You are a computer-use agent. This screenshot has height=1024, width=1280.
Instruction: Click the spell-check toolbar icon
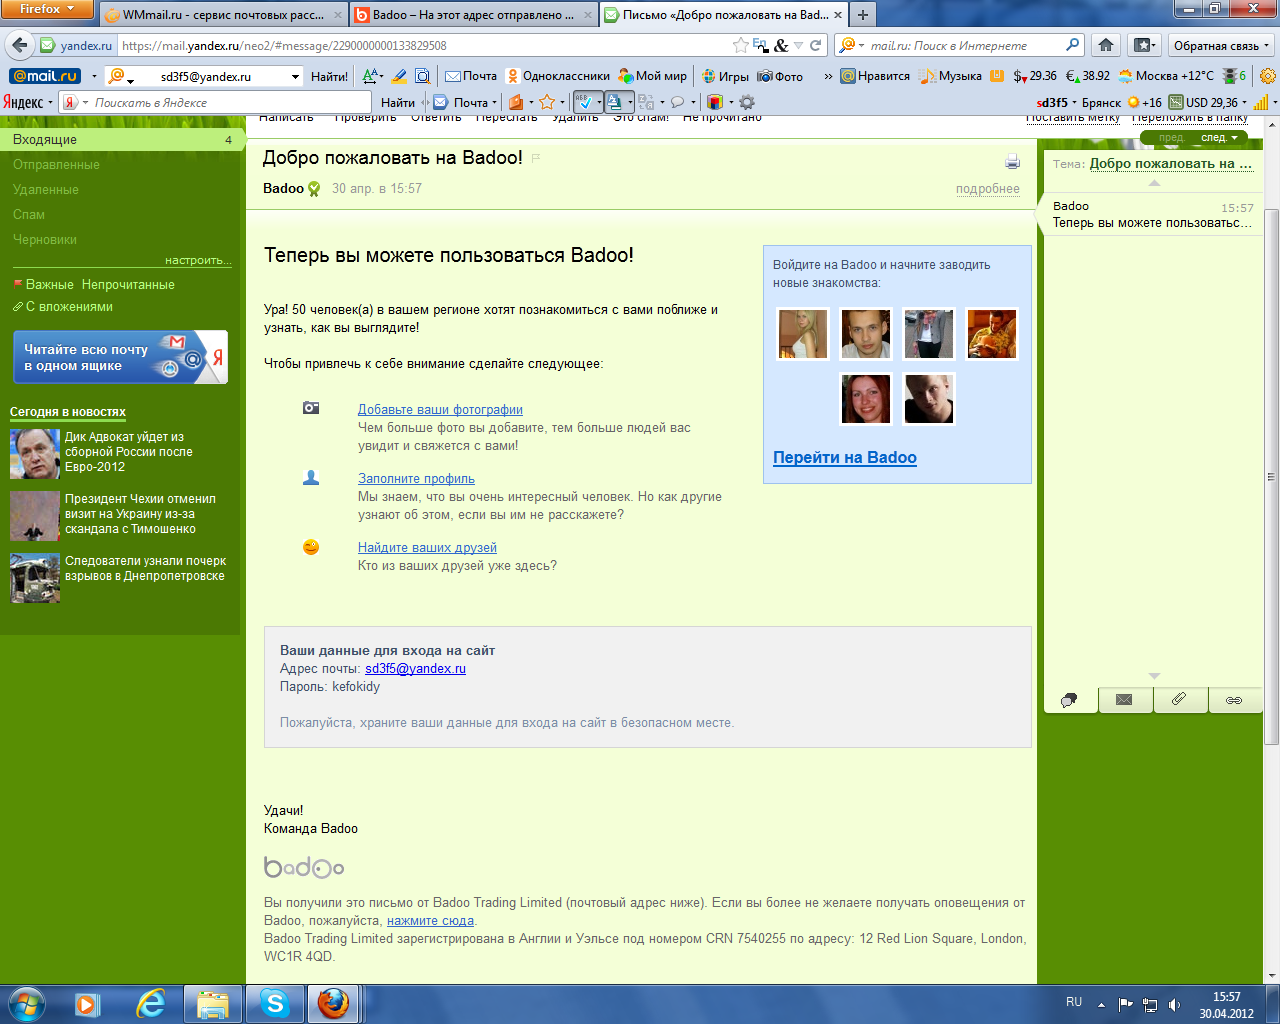tap(586, 102)
